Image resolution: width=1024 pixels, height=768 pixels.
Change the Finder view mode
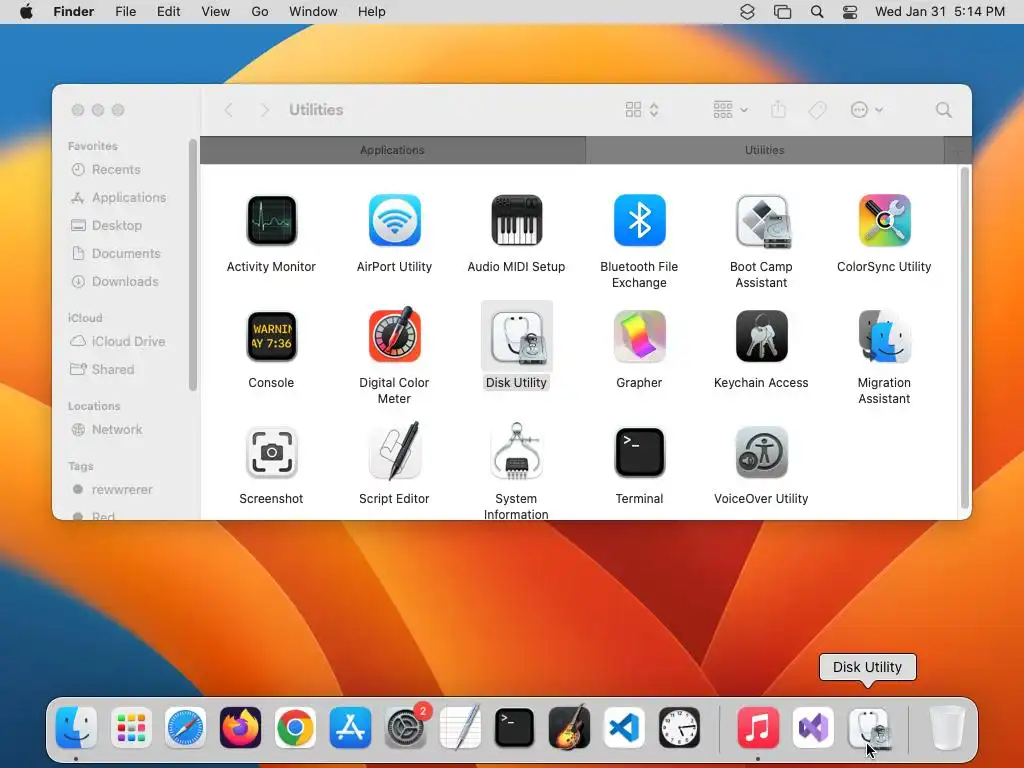642,110
